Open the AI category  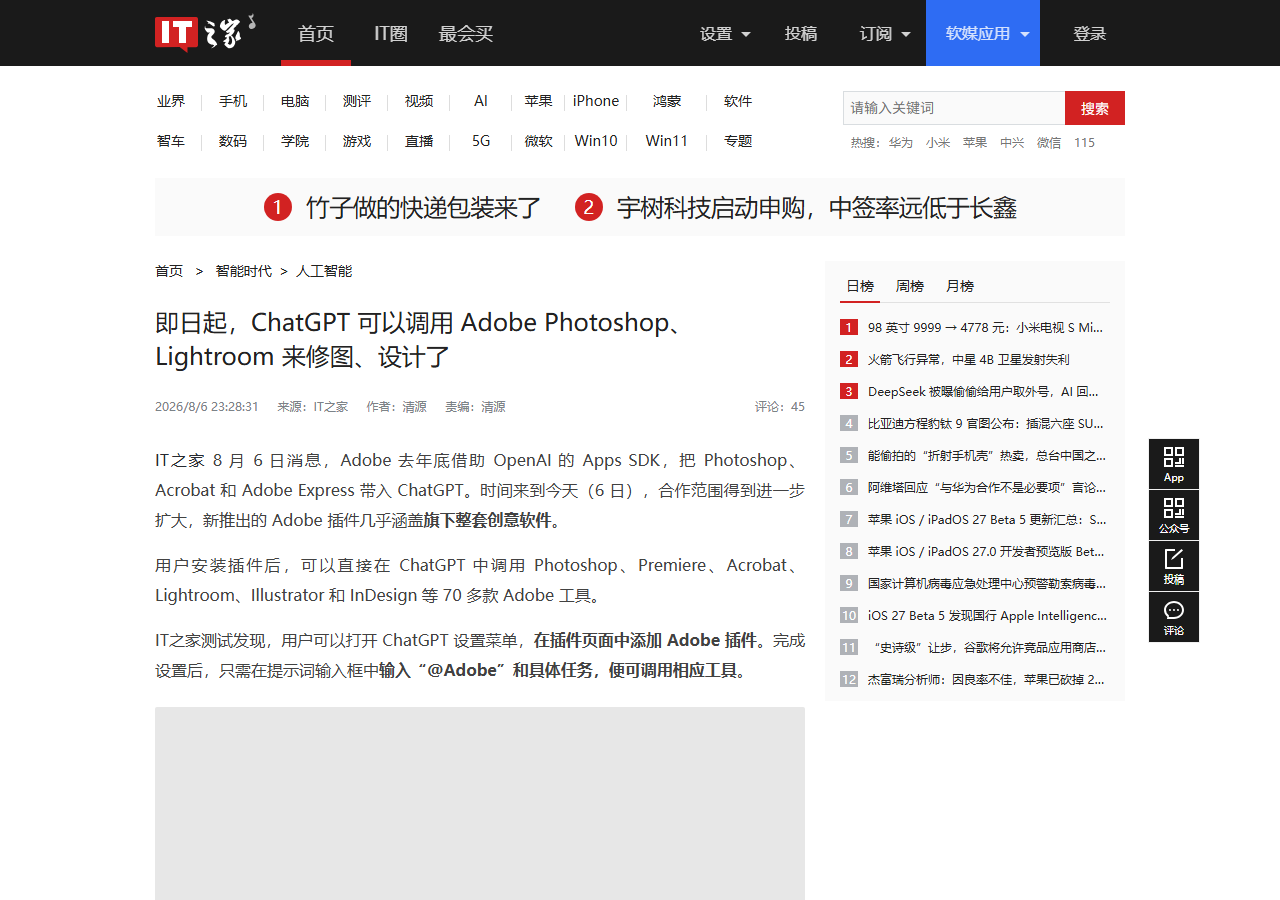point(481,101)
